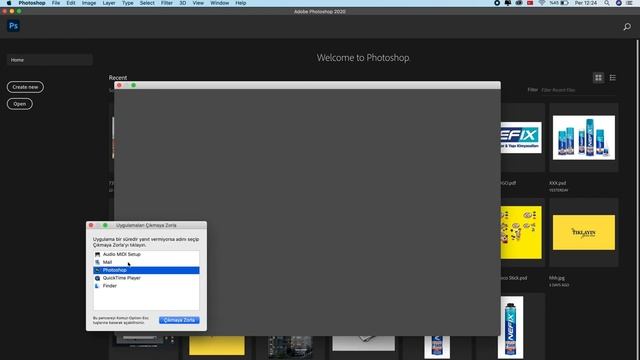Open Spotlight magnifier in macOS menu bar
The height and width of the screenshot is (360, 640).
607,3
